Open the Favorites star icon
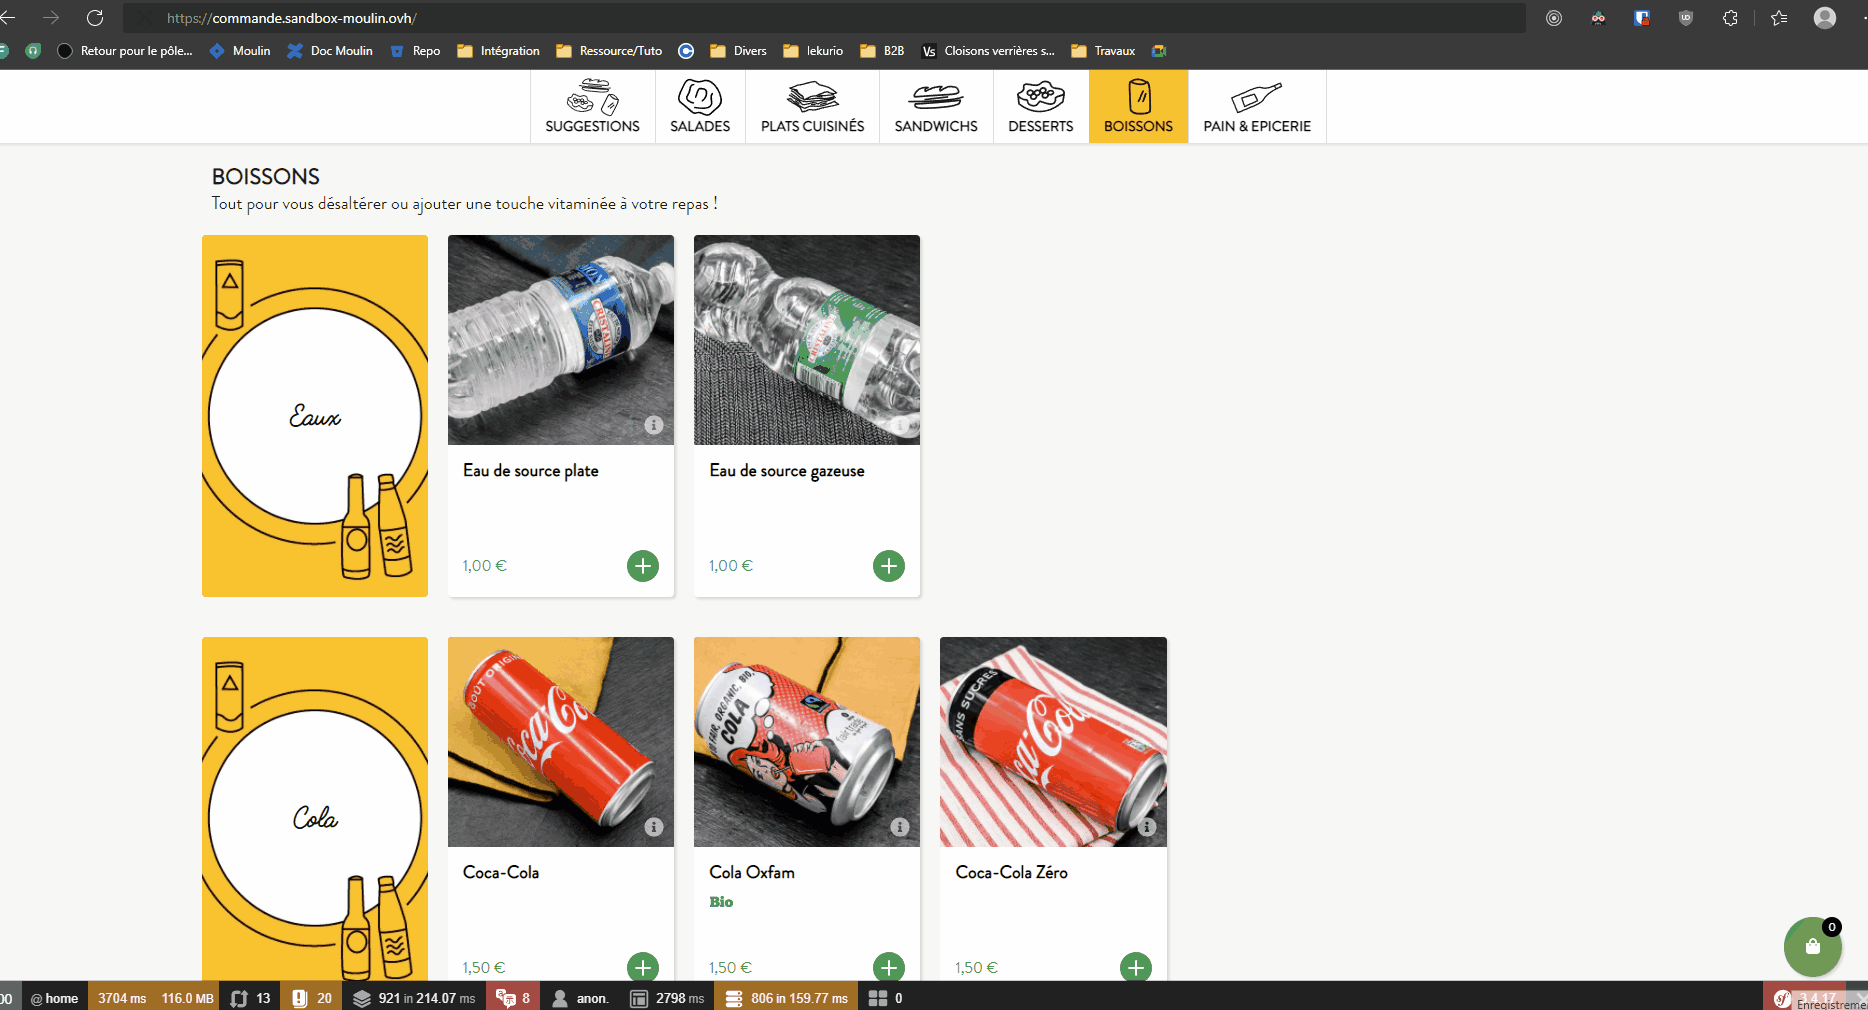The width and height of the screenshot is (1868, 1010). 1779,18
